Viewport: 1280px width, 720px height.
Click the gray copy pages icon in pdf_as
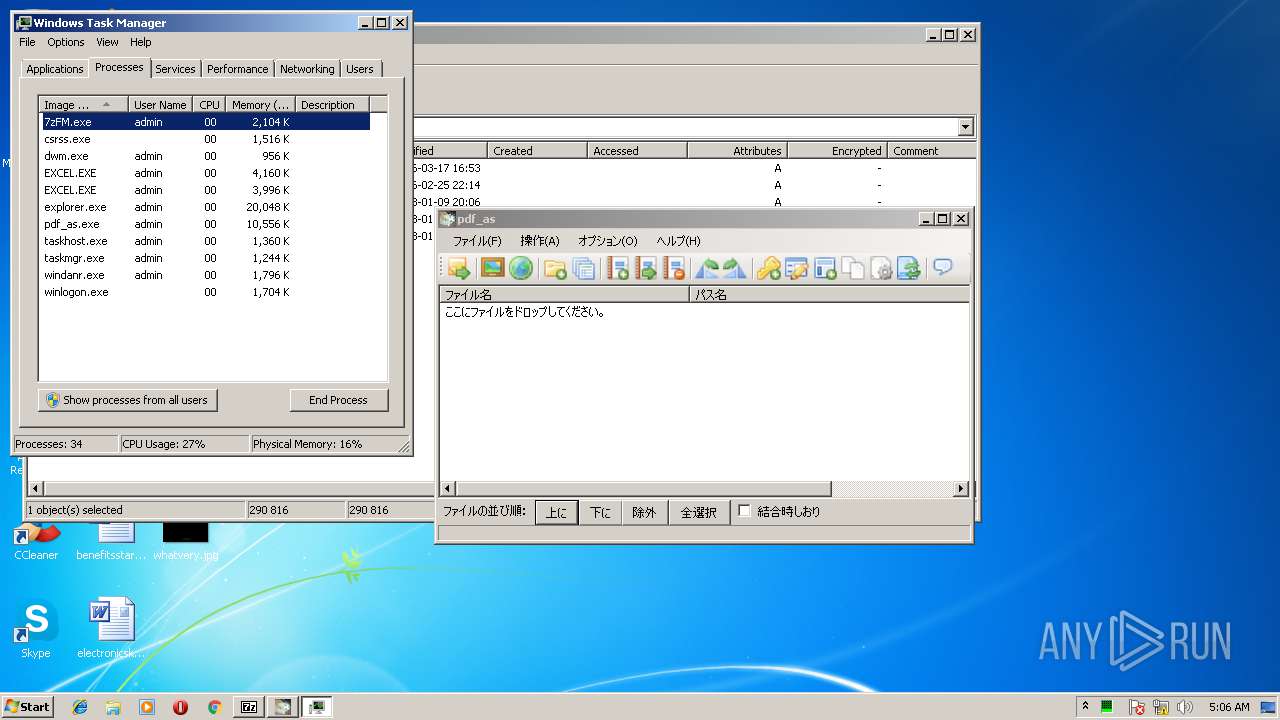[x=853, y=268]
